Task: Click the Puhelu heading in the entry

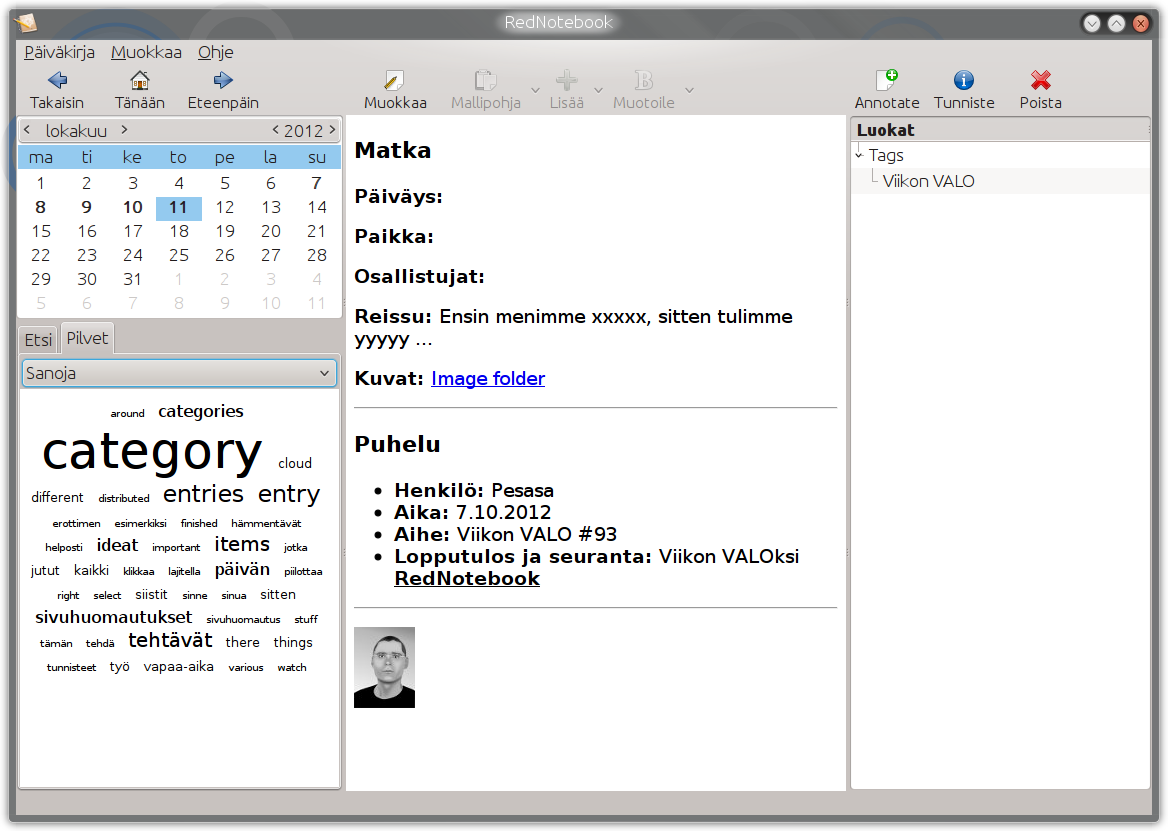Action: [397, 445]
